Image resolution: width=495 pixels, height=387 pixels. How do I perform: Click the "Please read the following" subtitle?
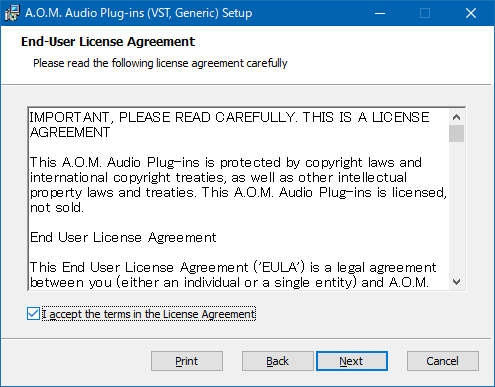tap(160, 63)
